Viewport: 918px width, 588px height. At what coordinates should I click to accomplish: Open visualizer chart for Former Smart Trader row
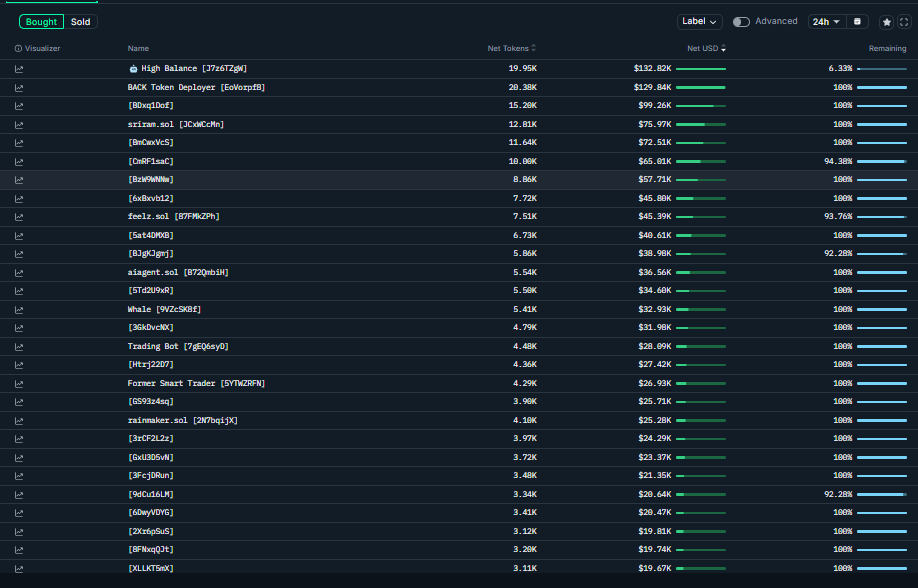[19, 384]
